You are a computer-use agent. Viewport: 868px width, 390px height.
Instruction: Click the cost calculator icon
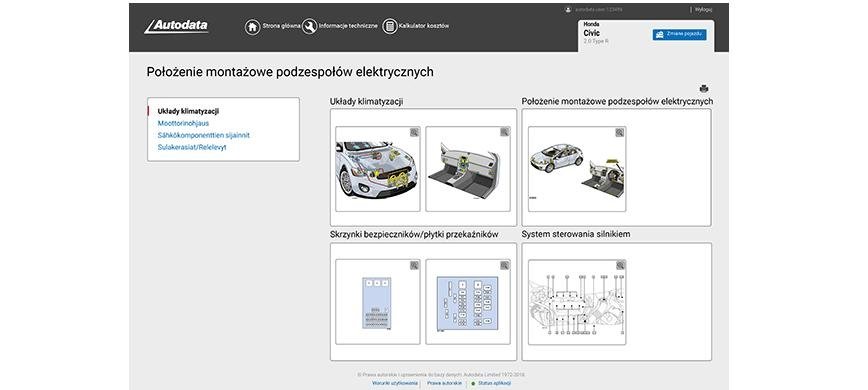[390, 27]
